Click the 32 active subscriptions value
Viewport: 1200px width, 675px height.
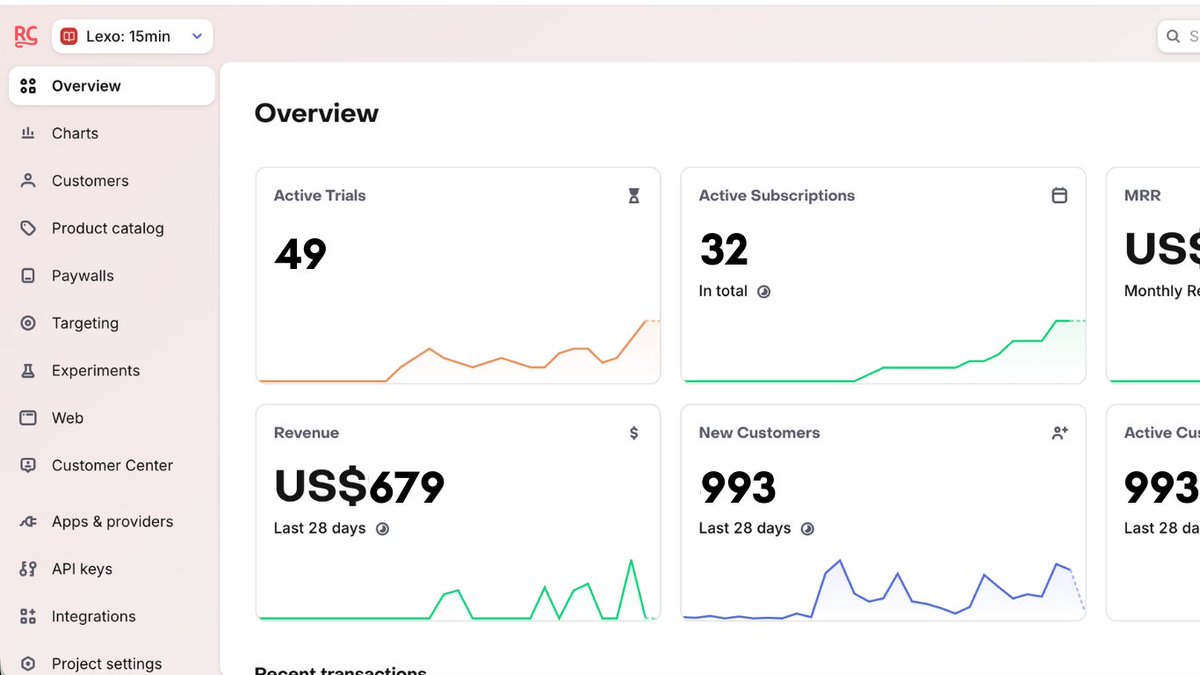click(x=724, y=250)
